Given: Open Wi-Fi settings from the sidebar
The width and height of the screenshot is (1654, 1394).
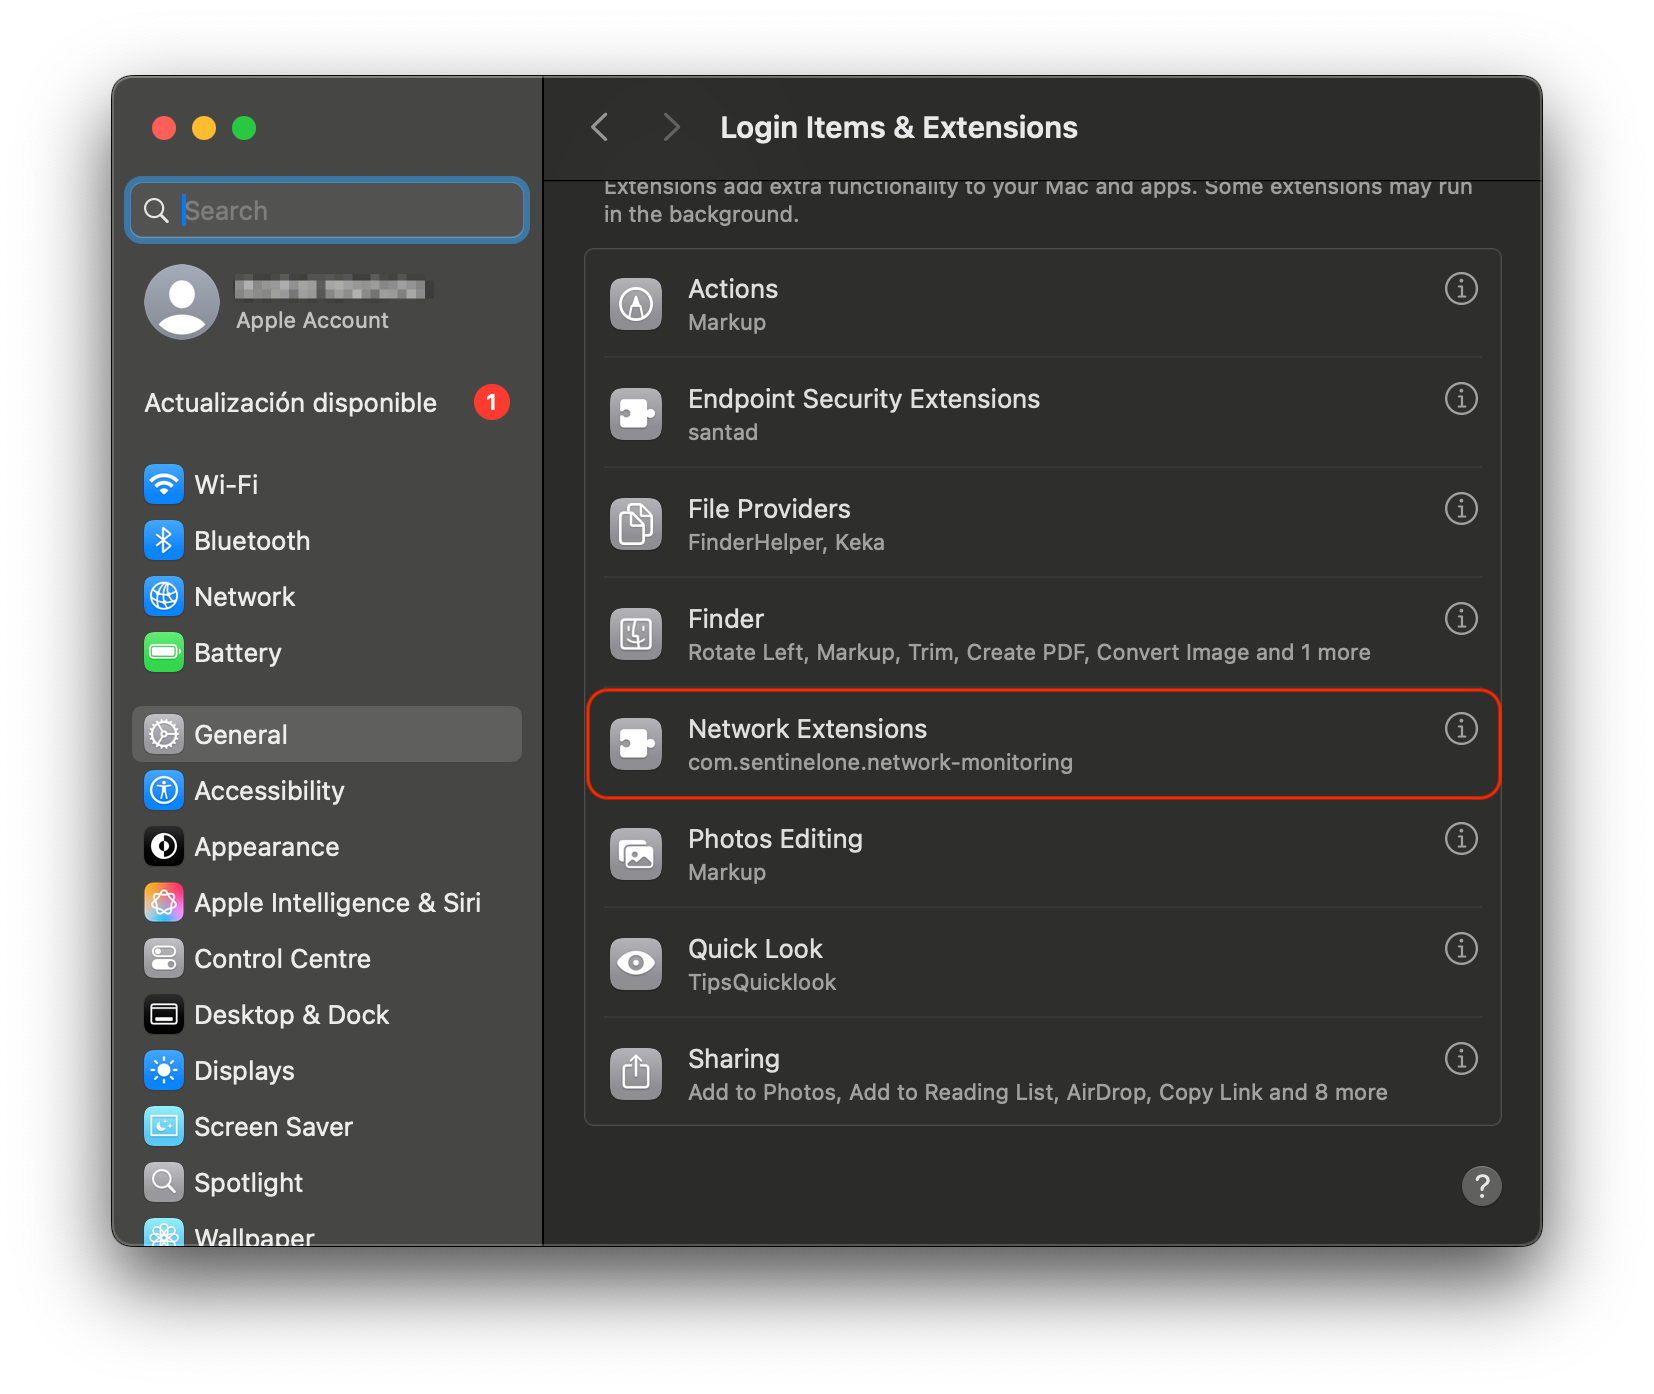Looking at the screenshot, I should pyautogui.click(x=225, y=484).
